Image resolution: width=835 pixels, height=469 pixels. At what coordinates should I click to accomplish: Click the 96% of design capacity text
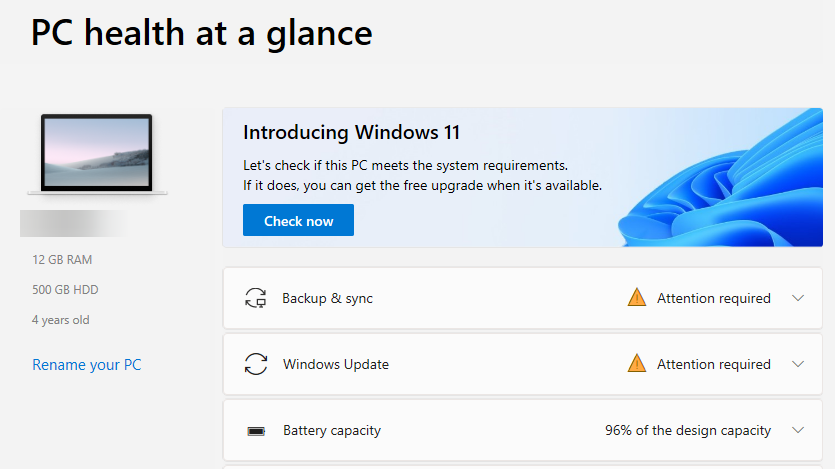point(688,431)
